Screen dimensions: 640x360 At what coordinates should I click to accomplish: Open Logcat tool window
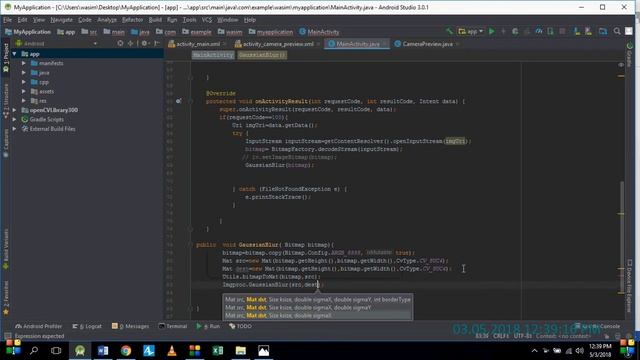87,326
